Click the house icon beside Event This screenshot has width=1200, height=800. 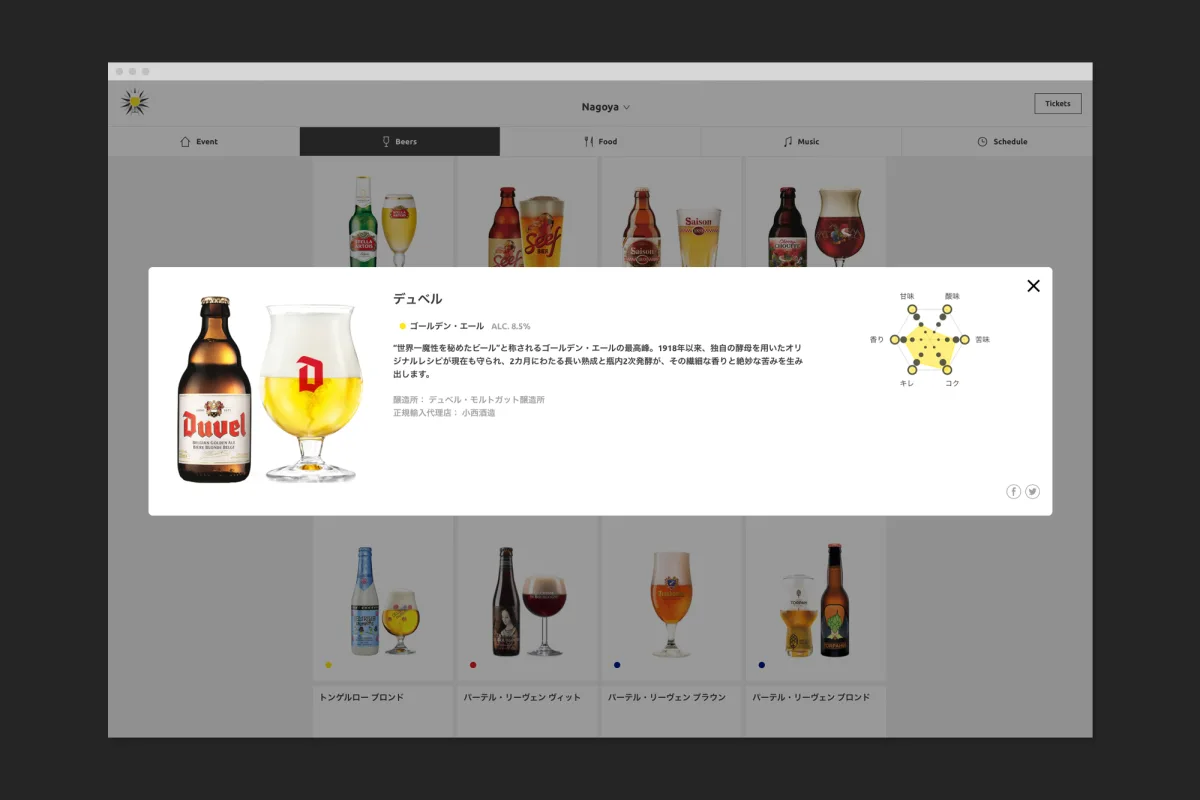point(185,142)
